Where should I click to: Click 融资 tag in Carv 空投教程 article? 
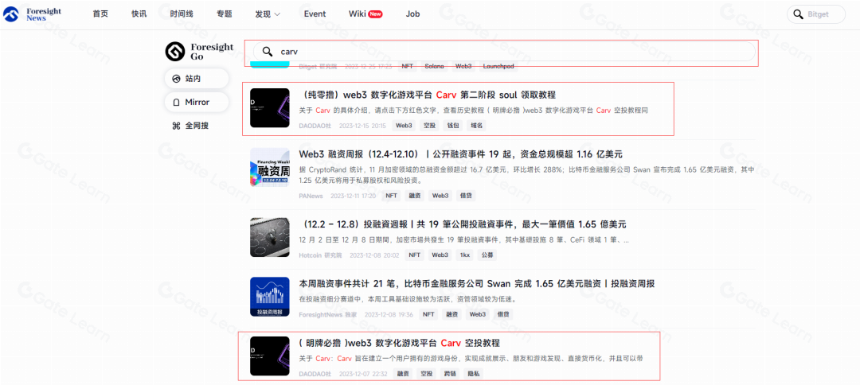[x=403, y=373]
